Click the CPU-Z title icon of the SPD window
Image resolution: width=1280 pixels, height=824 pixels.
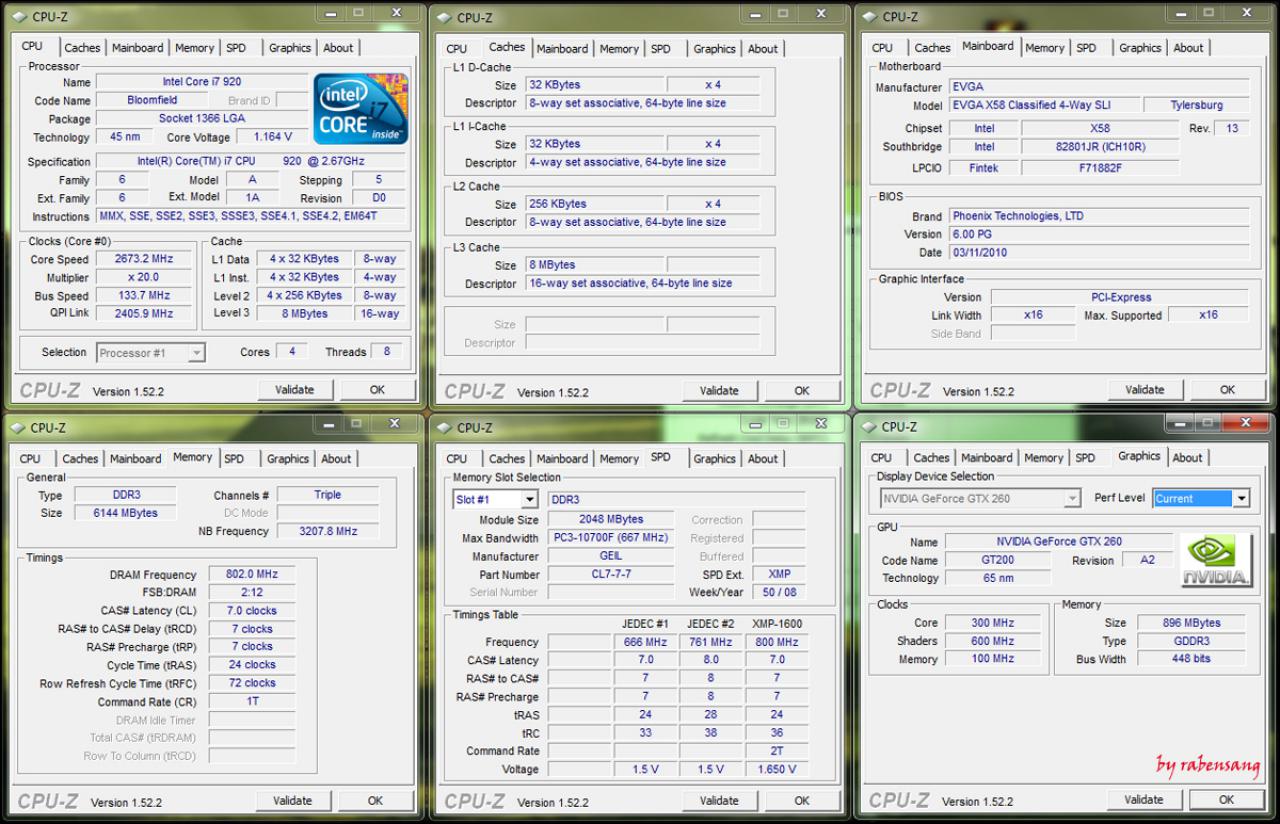pyautogui.click(x=444, y=428)
